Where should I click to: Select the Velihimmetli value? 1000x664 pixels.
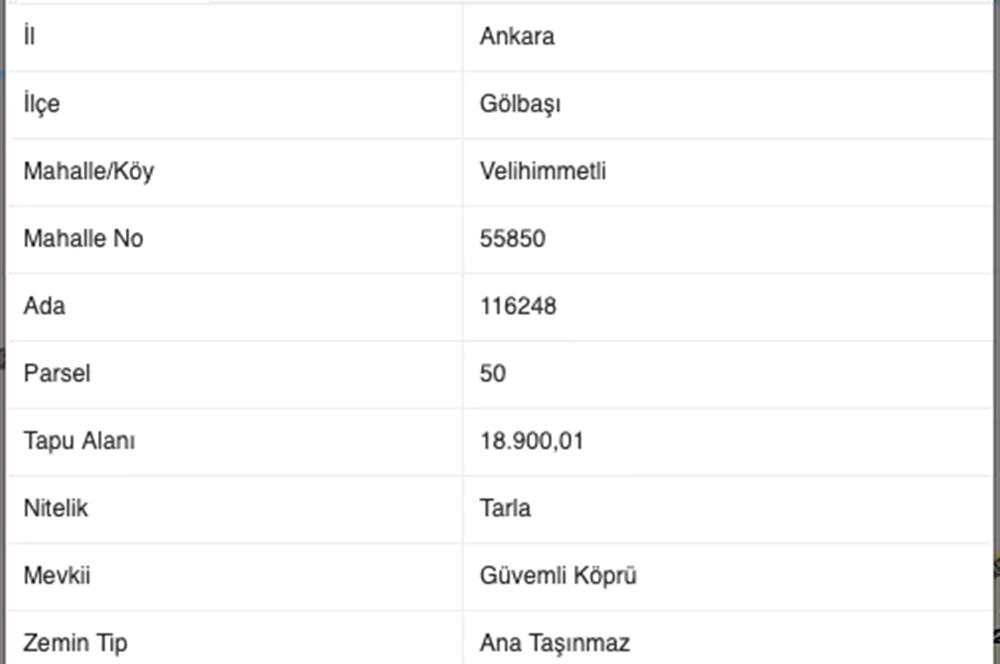pyautogui.click(x=543, y=171)
